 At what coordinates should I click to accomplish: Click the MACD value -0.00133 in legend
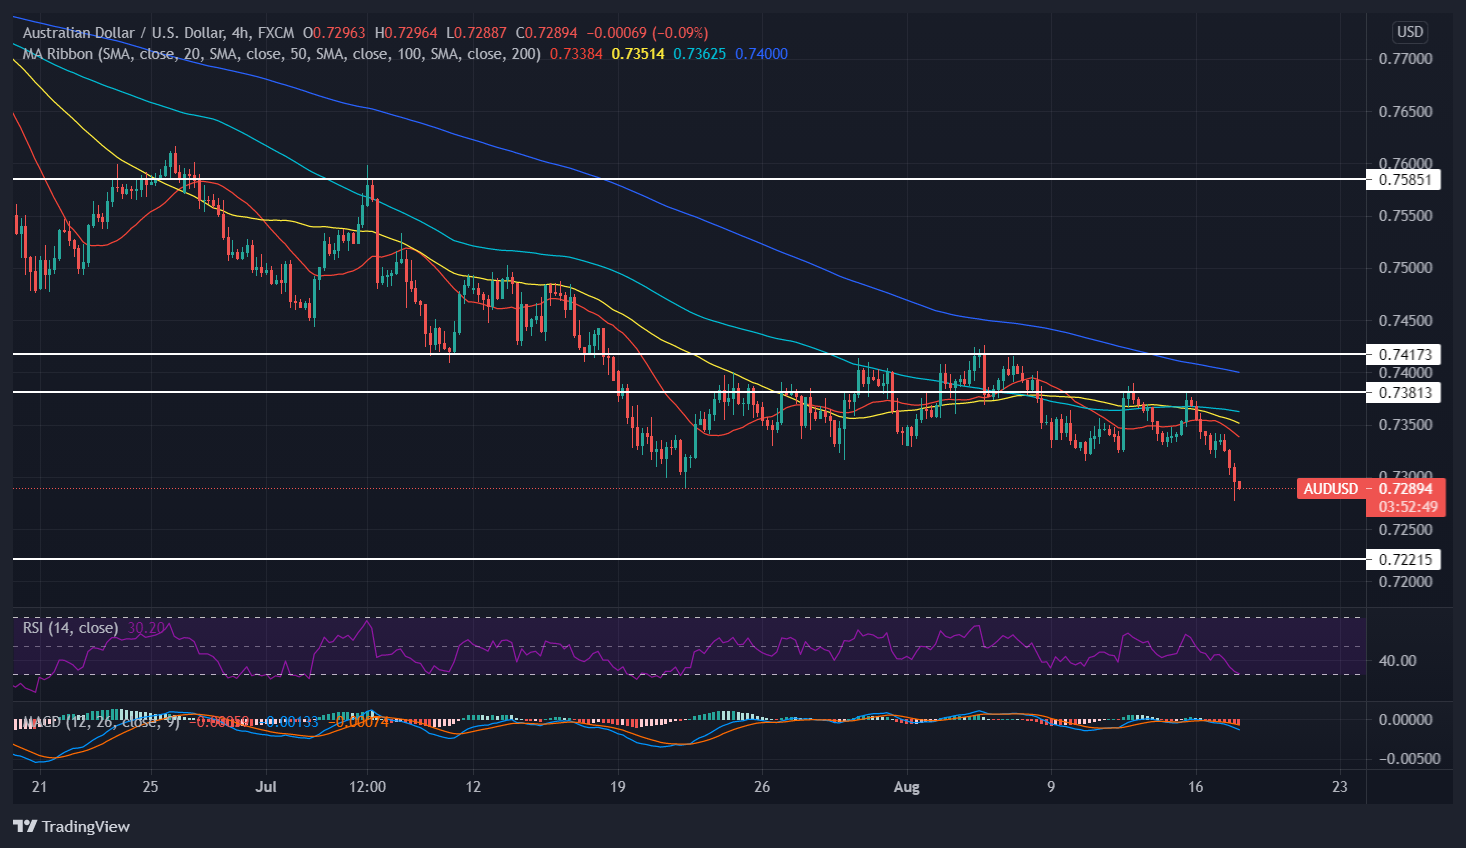(292, 721)
